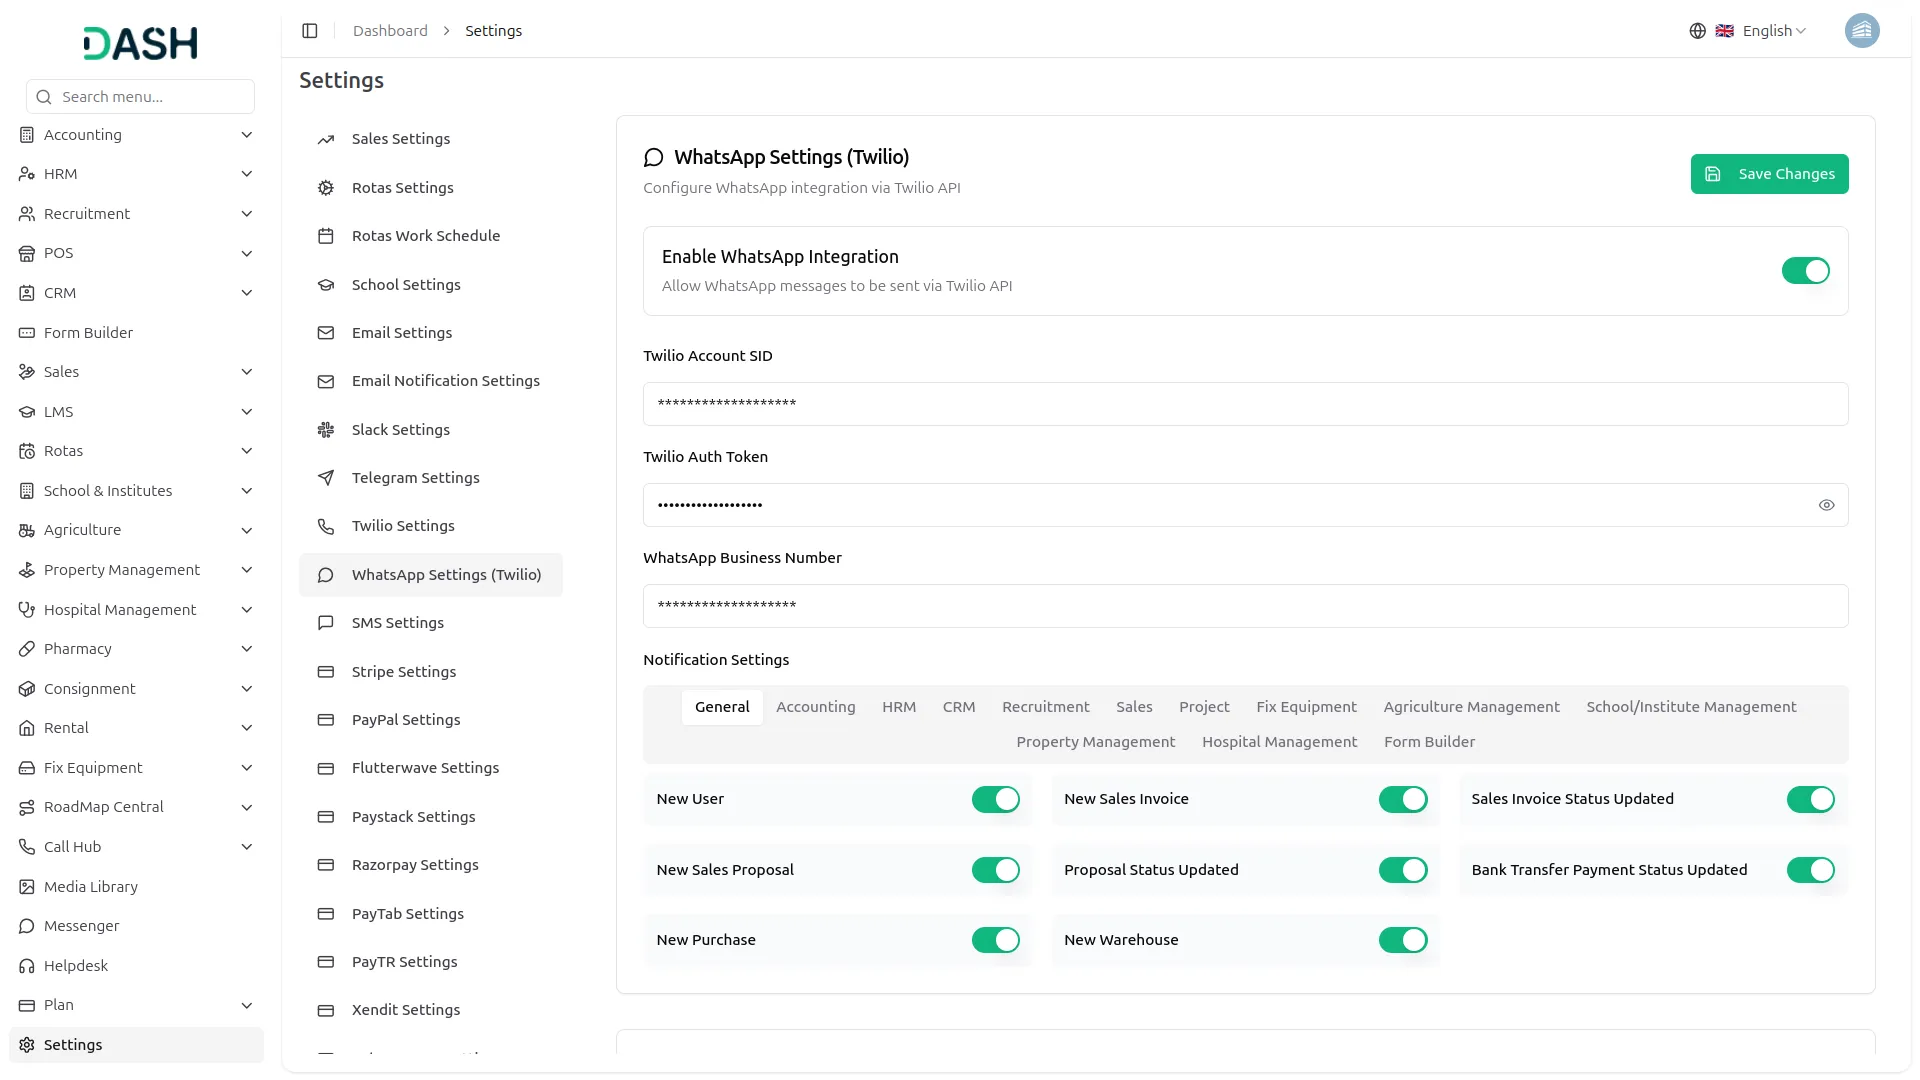
Task: Reveal the Twilio Auth Token value
Action: coord(1827,505)
